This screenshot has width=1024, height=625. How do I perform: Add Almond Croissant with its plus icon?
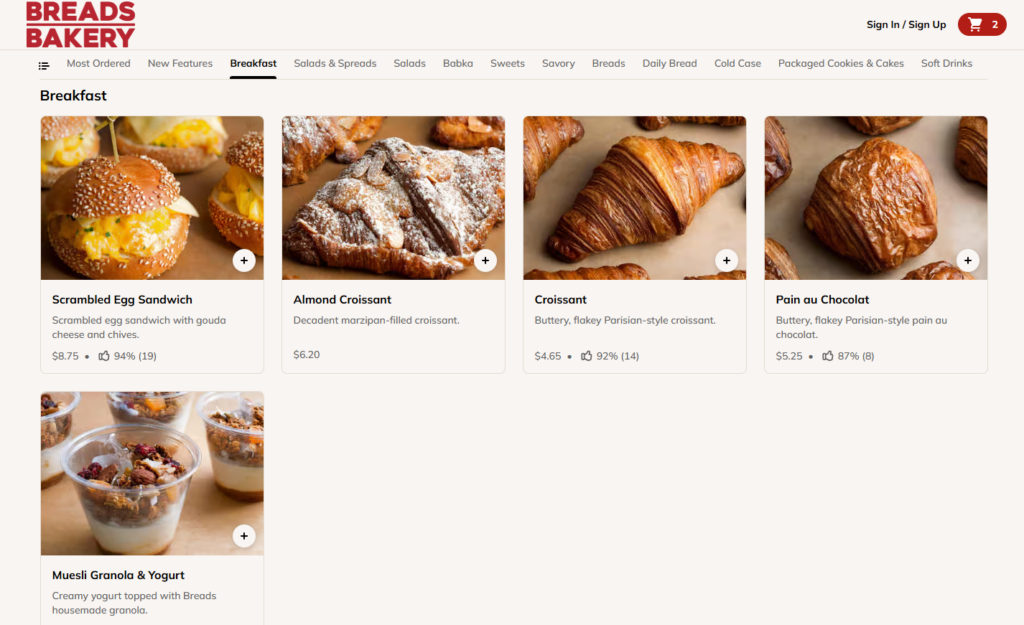coord(485,260)
